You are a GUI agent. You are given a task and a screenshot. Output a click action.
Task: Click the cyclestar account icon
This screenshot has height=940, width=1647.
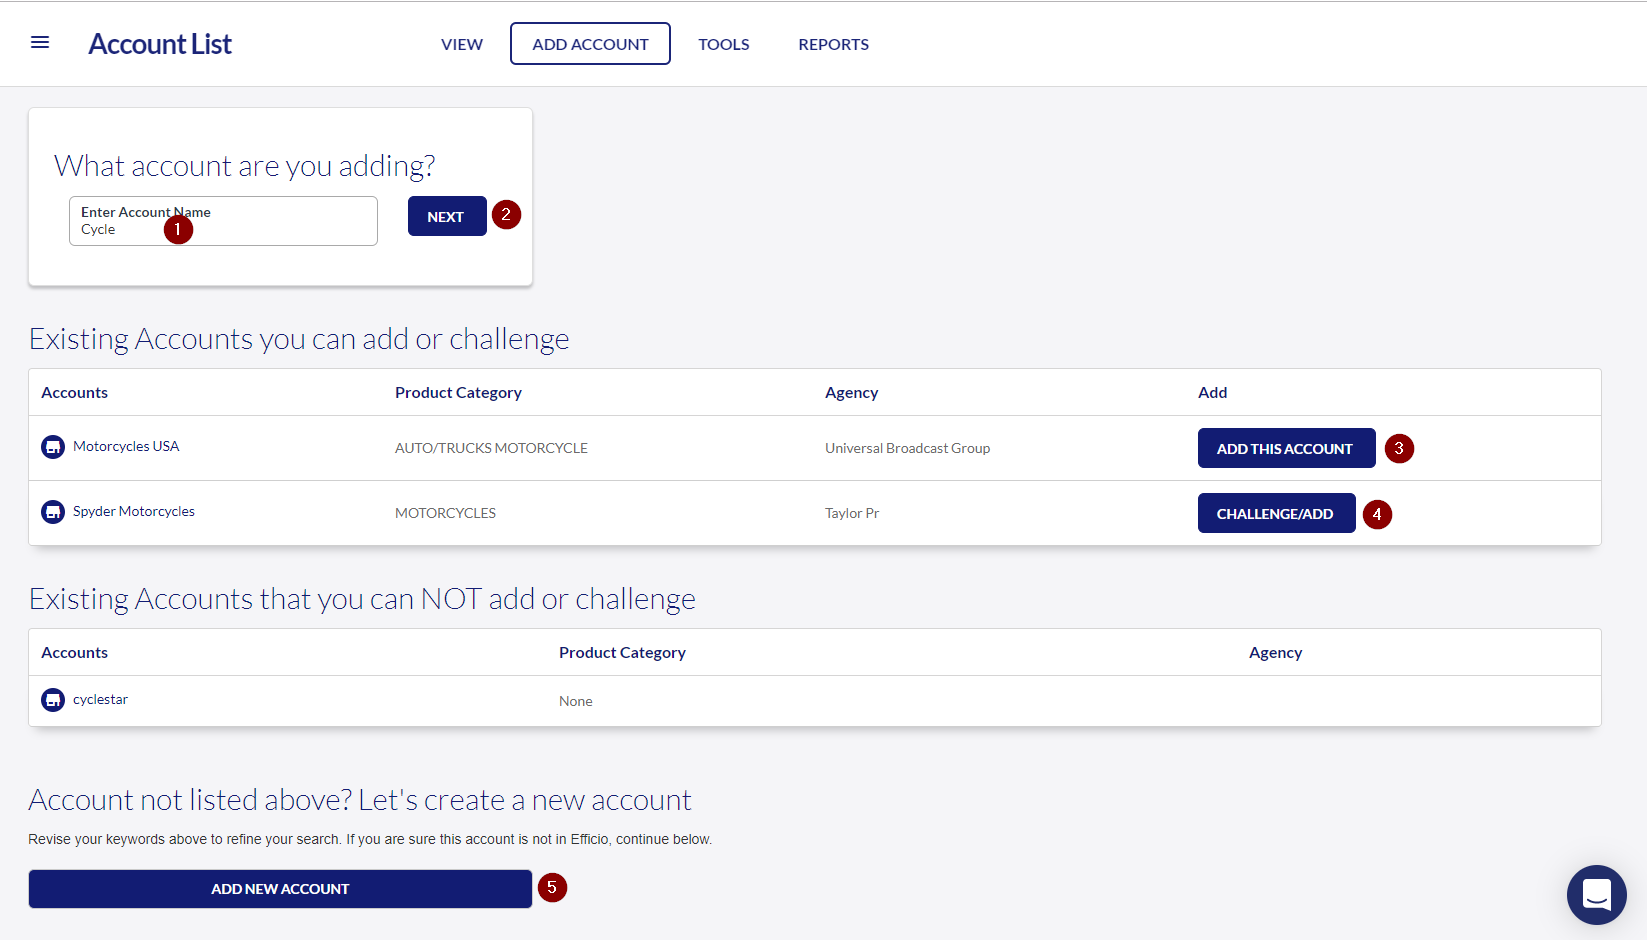(x=53, y=700)
